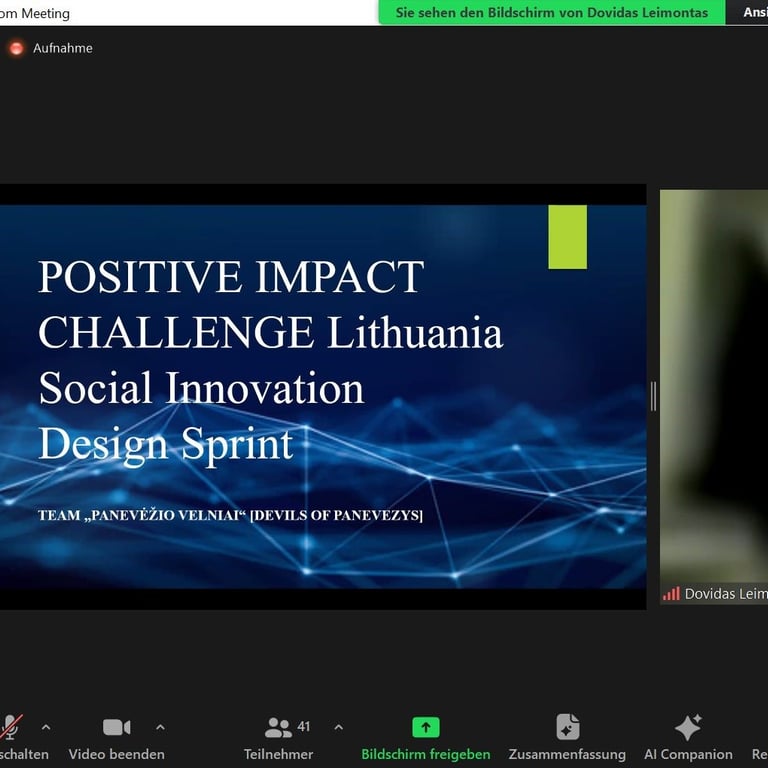Viewport: 768px width, 768px height.
Task: Click the 'Design Sprint' slide text
Action: pos(166,445)
